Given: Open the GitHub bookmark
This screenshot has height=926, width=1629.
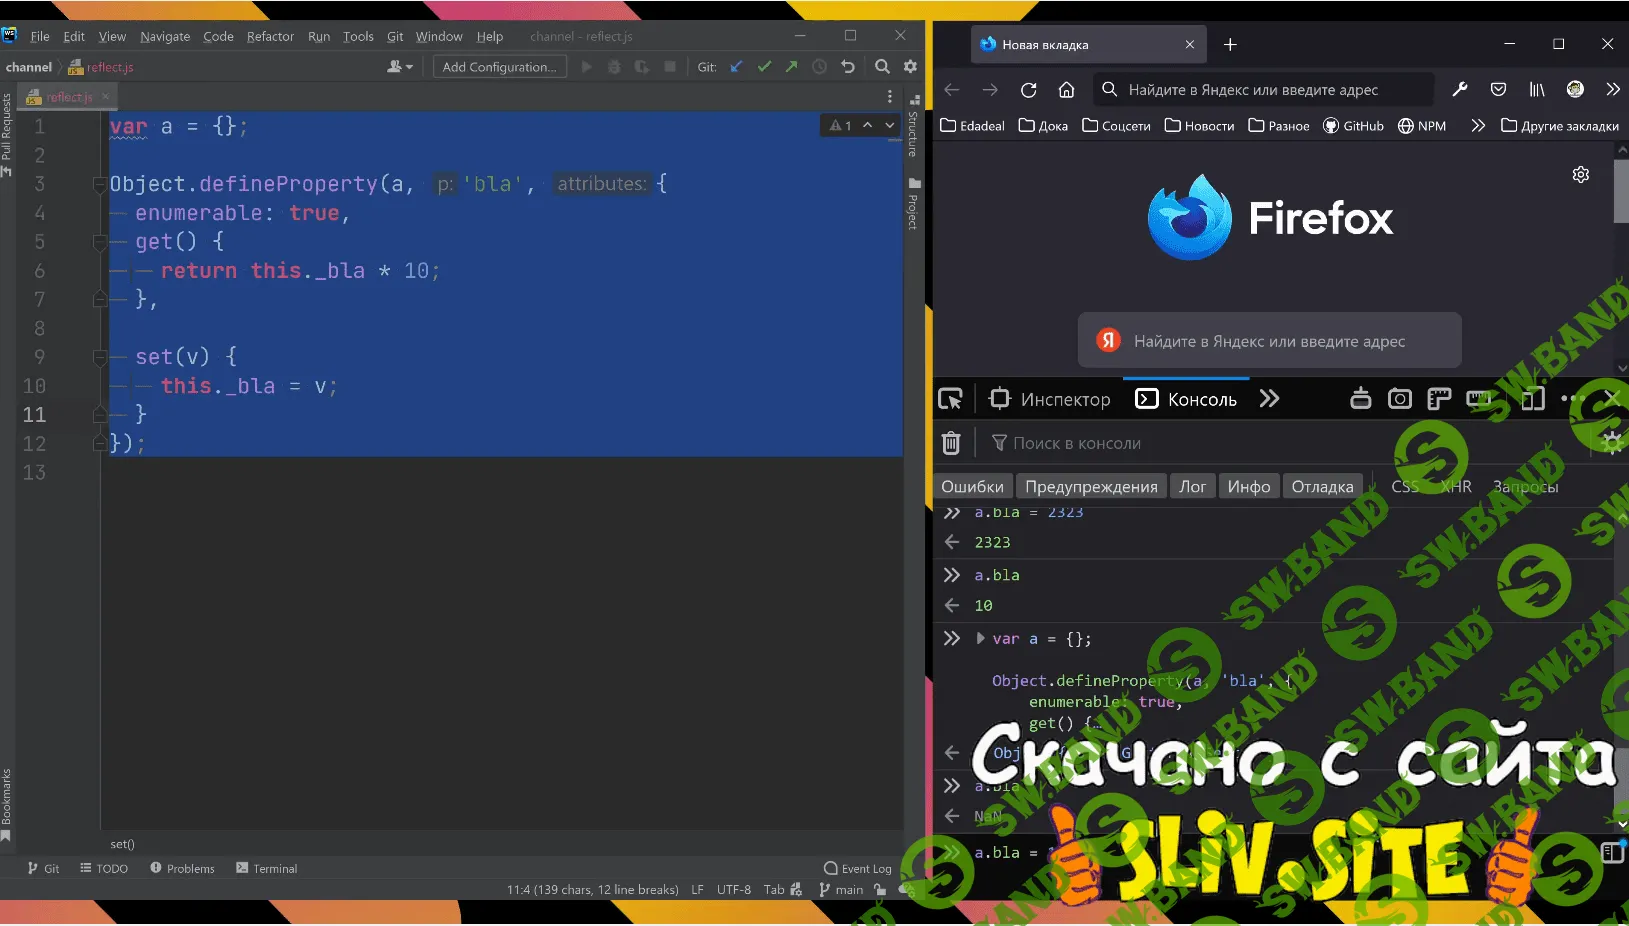Looking at the screenshot, I should point(1353,126).
